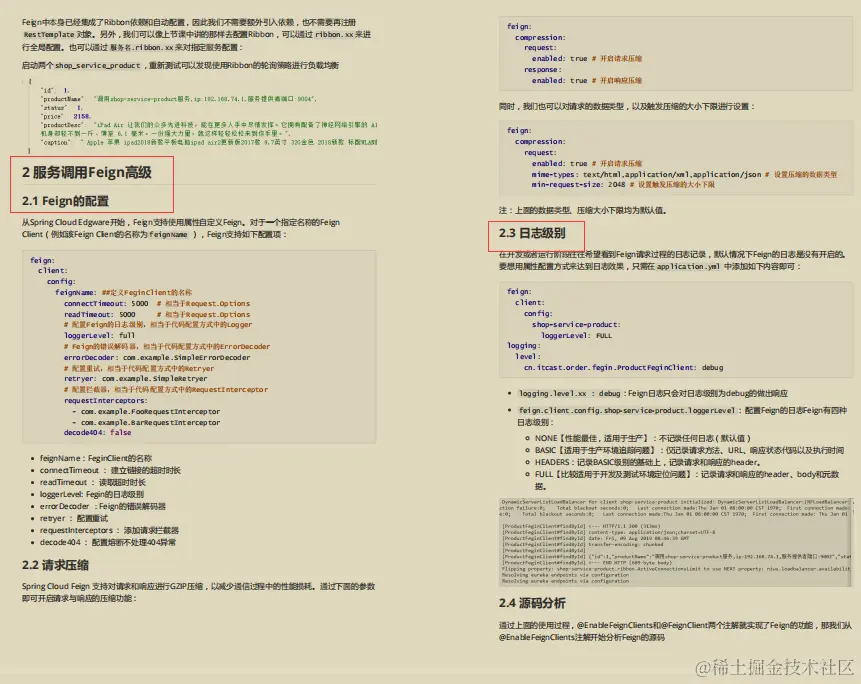Click the code line "shop-service-product:"
The width and height of the screenshot is (861, 684).
point(576,324)
